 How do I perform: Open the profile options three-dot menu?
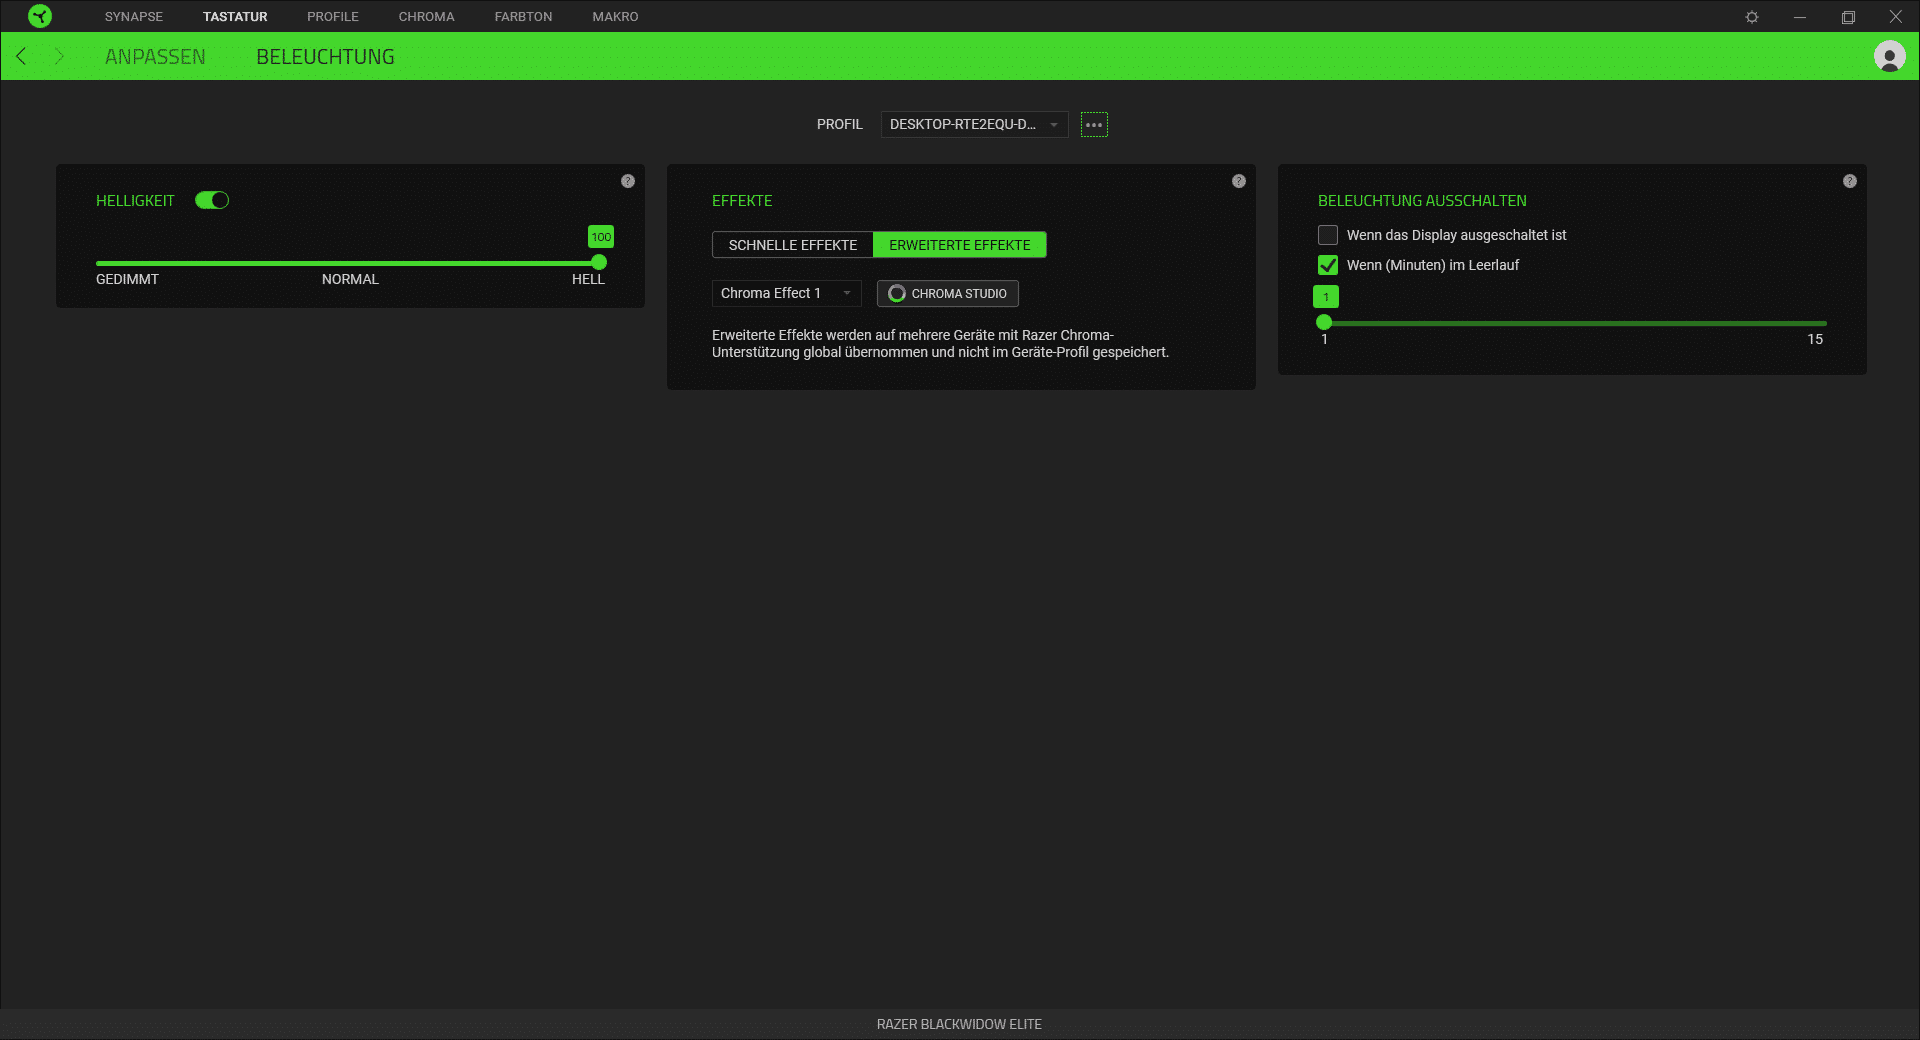(x=1094, y=125)
